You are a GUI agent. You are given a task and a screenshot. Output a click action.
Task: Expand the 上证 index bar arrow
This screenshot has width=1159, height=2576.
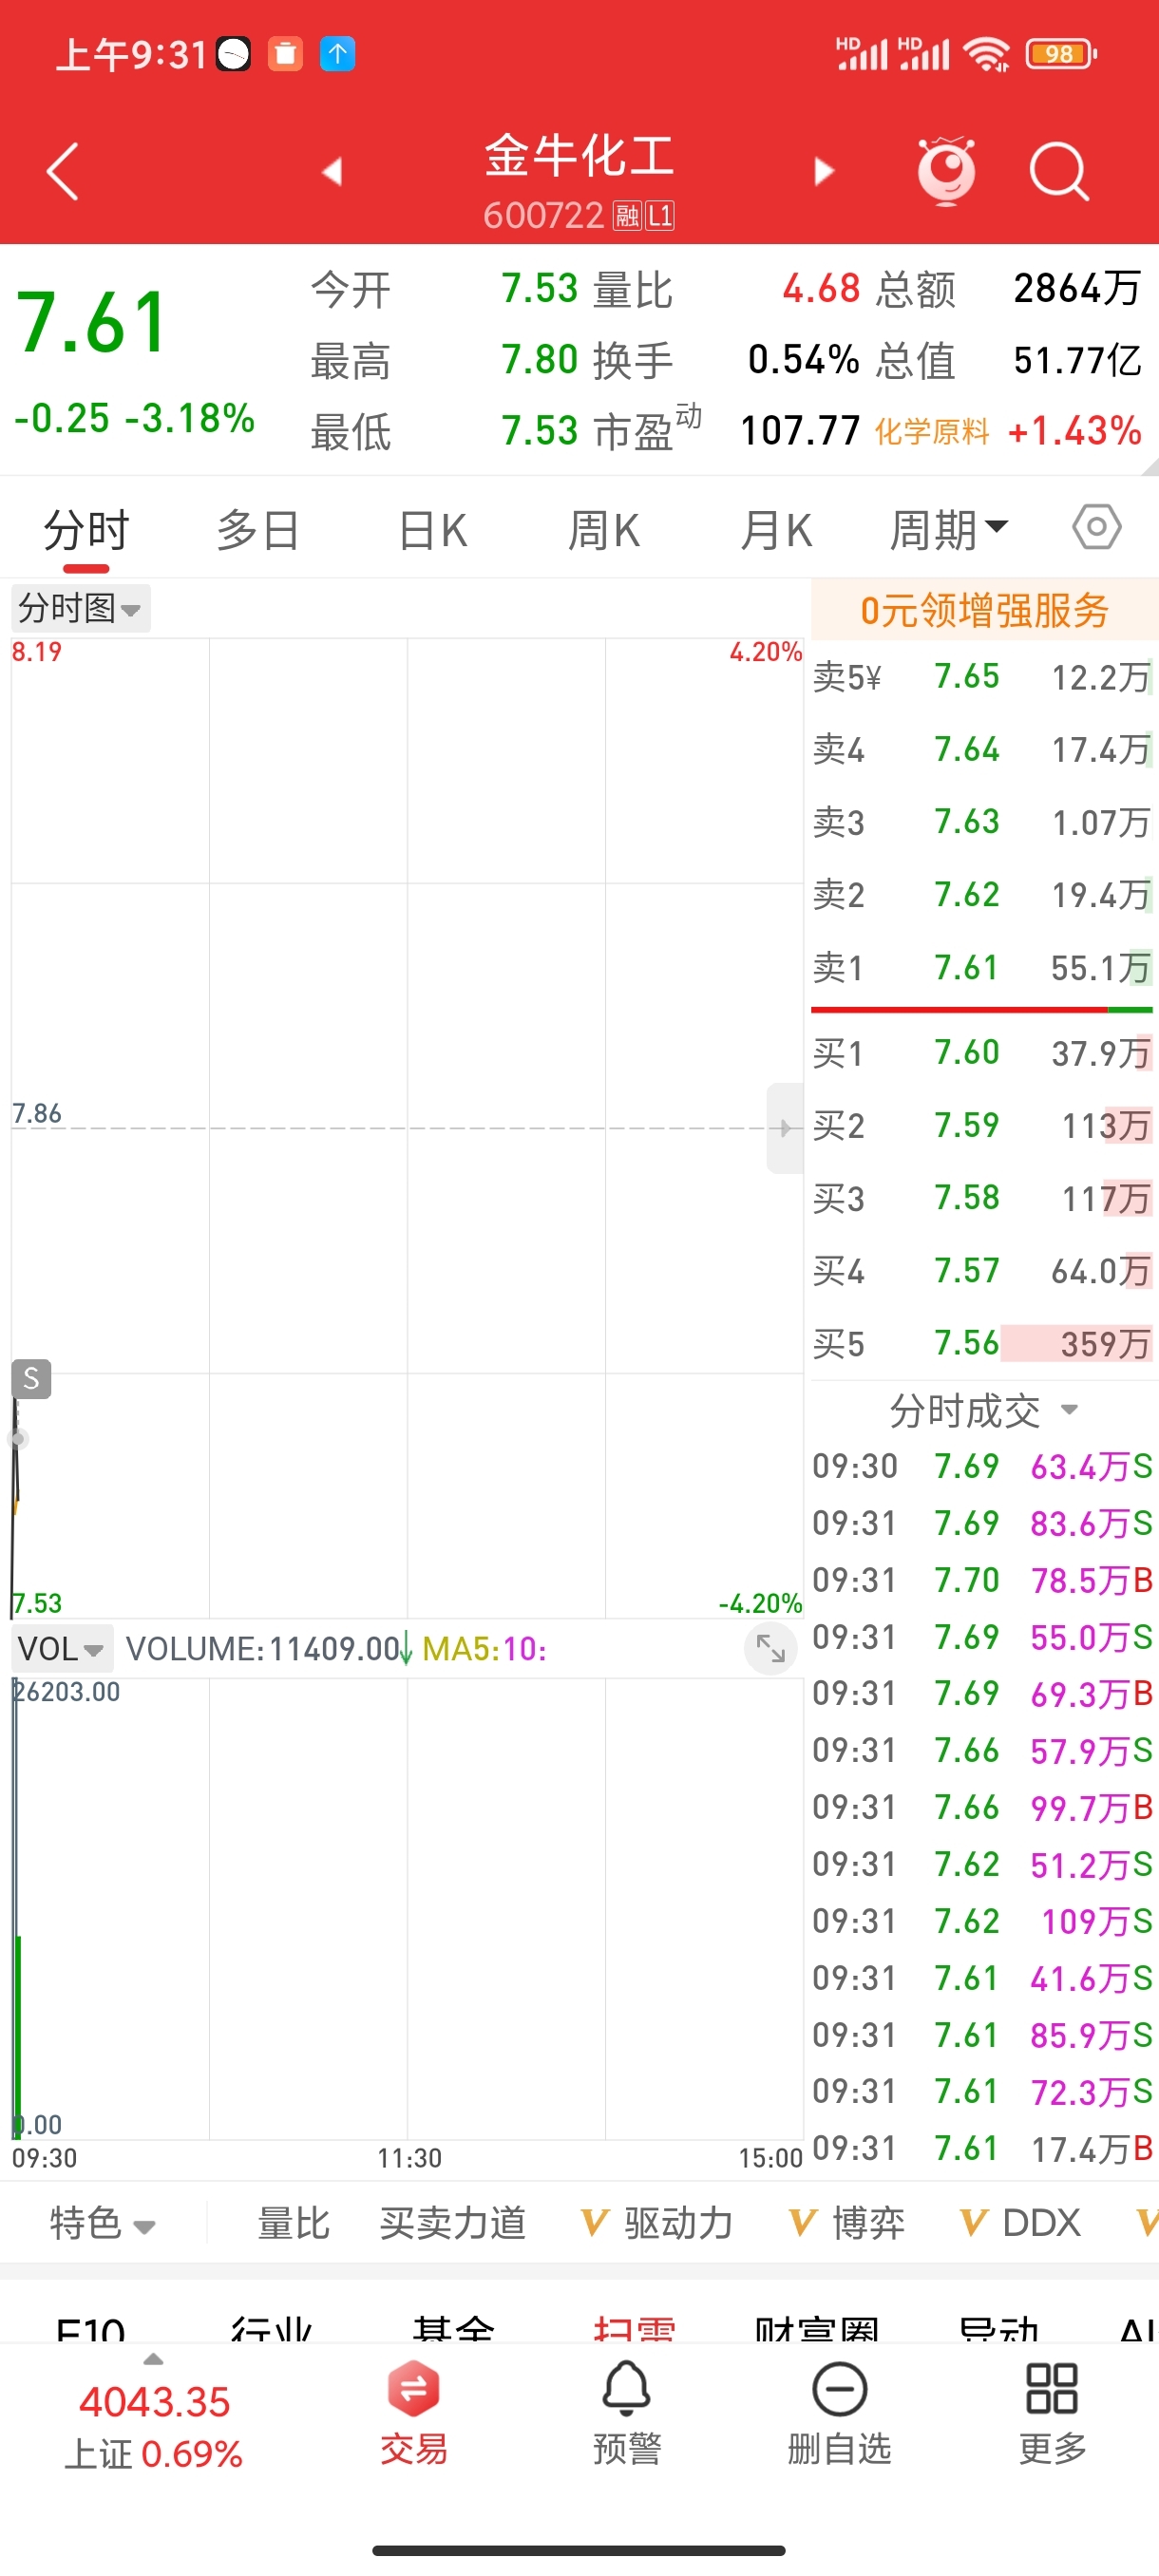(153, 2359)
